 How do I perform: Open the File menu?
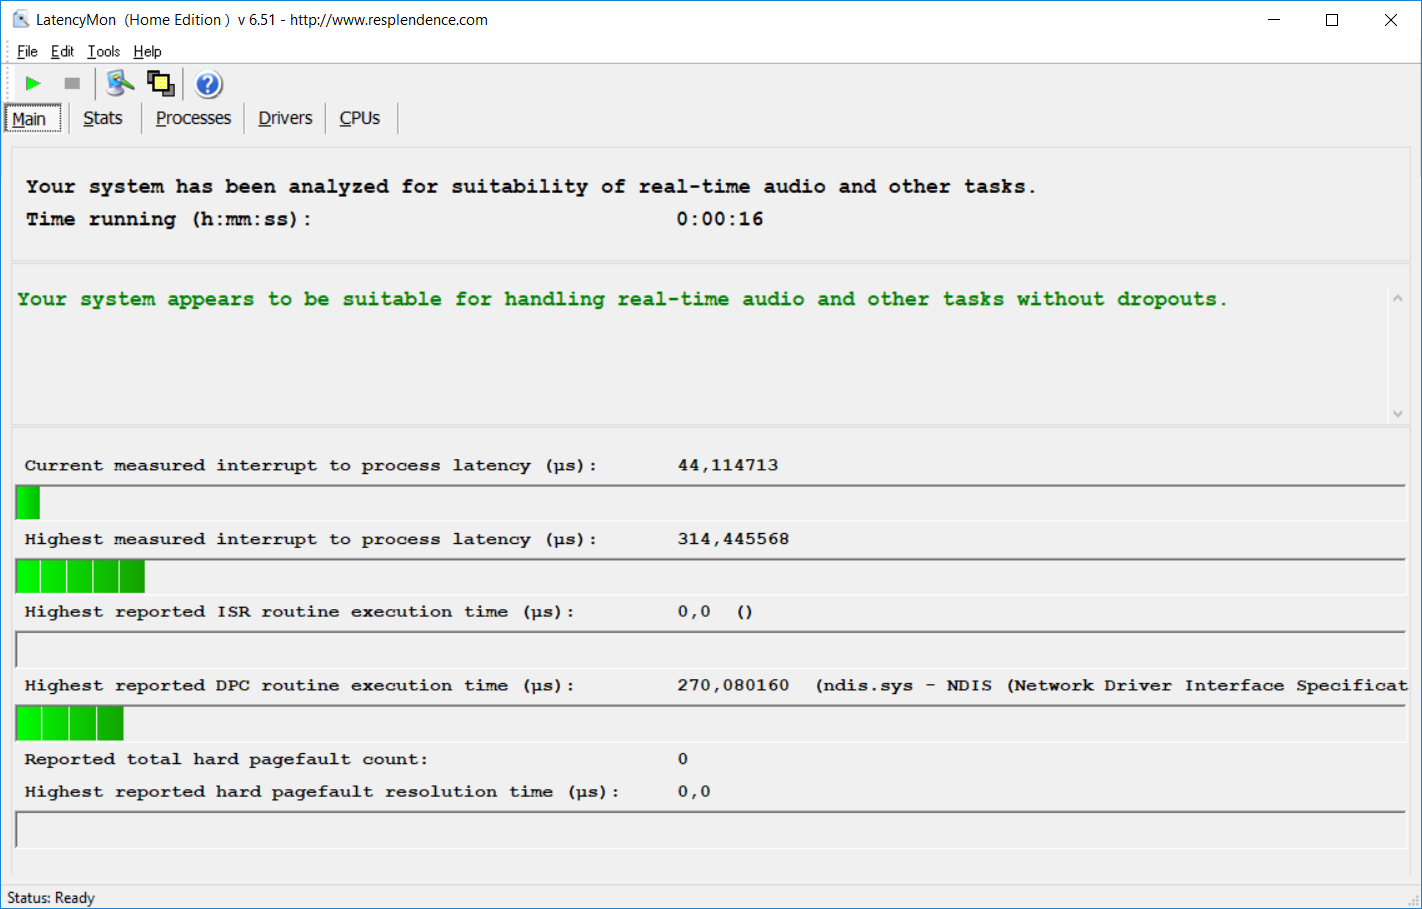click(27, 52)
